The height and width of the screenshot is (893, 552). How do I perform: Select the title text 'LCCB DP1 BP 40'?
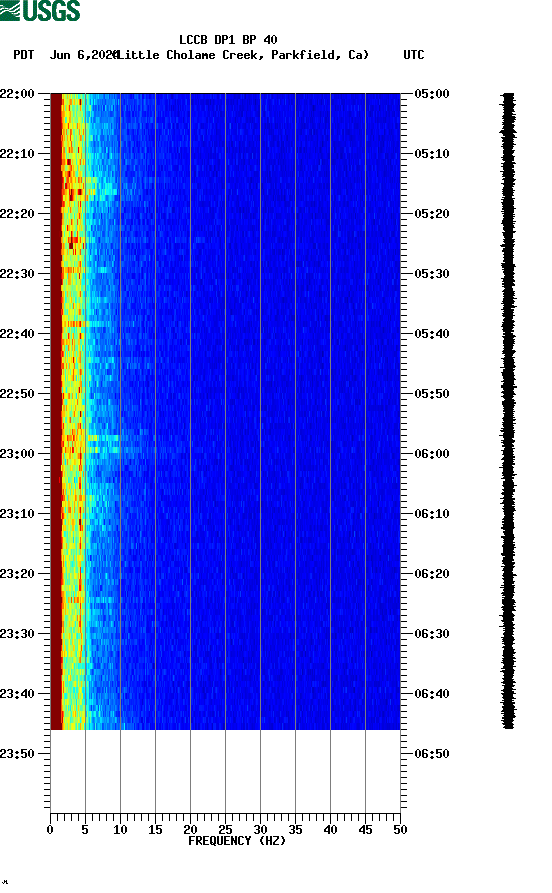click(228, 40)
